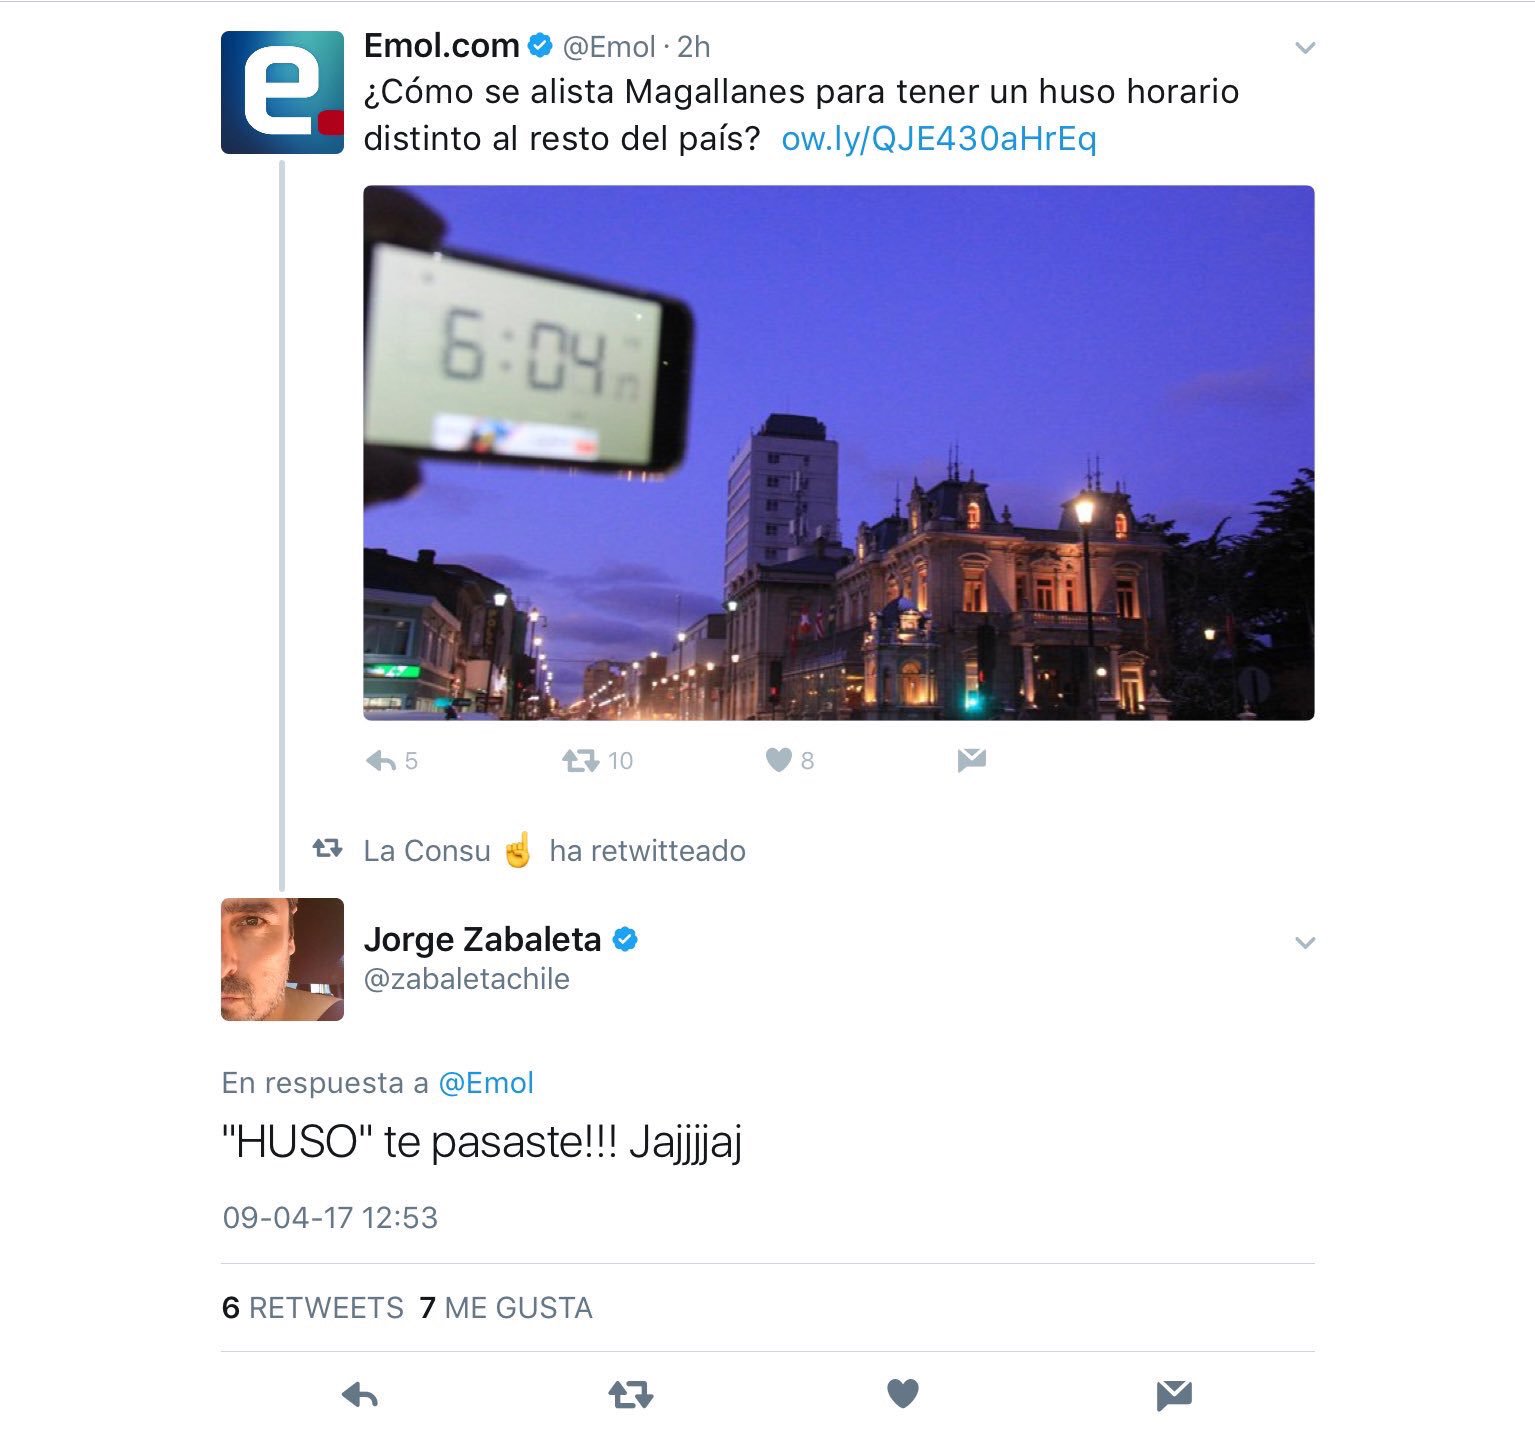This screenshot has height=1436, width=1535.
Task: Send Emol tweet via direct message icon
Action: pos(971,761)
